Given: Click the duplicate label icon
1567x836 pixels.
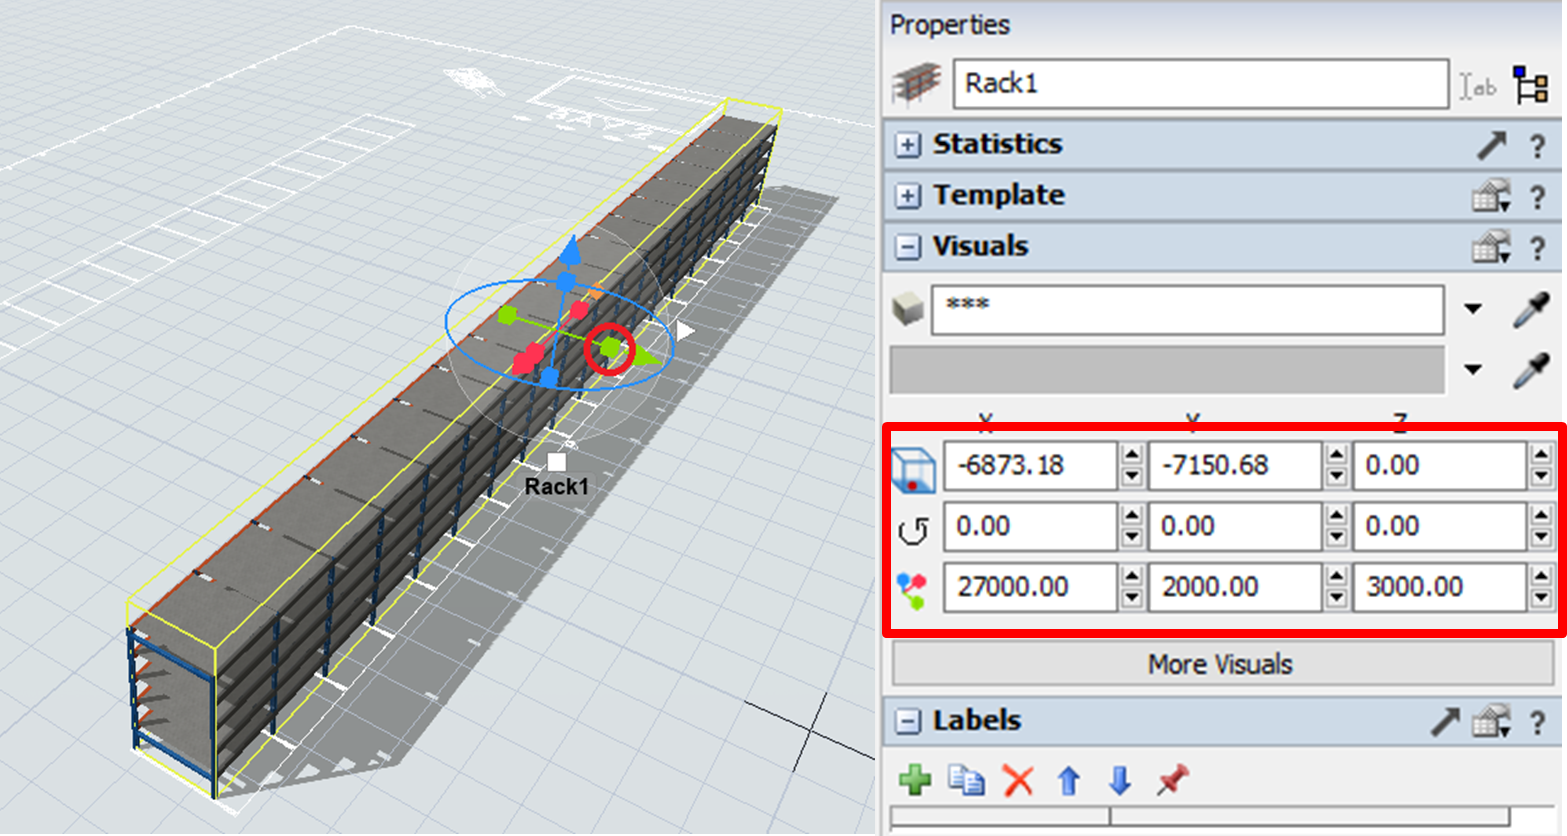Looking at the screenshot, I should [966, 780].
